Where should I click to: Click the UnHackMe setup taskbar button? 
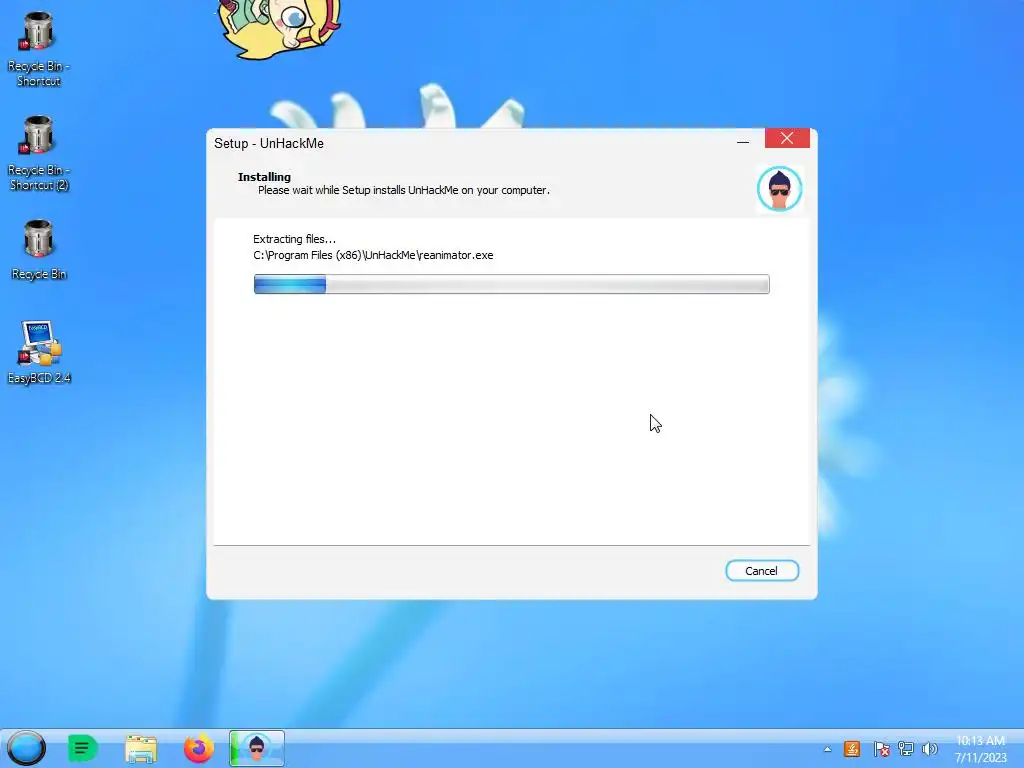point(257,748)
